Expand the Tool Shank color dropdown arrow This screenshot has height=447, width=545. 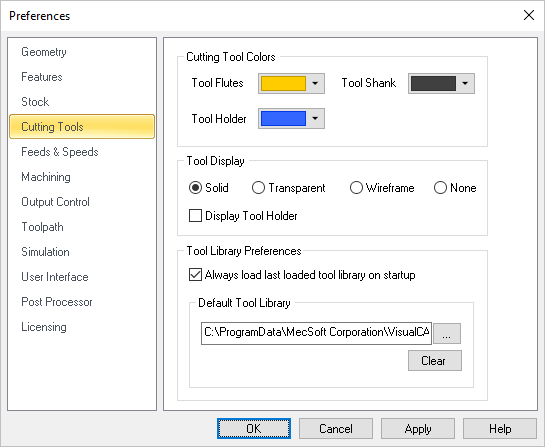pyautogui.click(x=465, y=83)
